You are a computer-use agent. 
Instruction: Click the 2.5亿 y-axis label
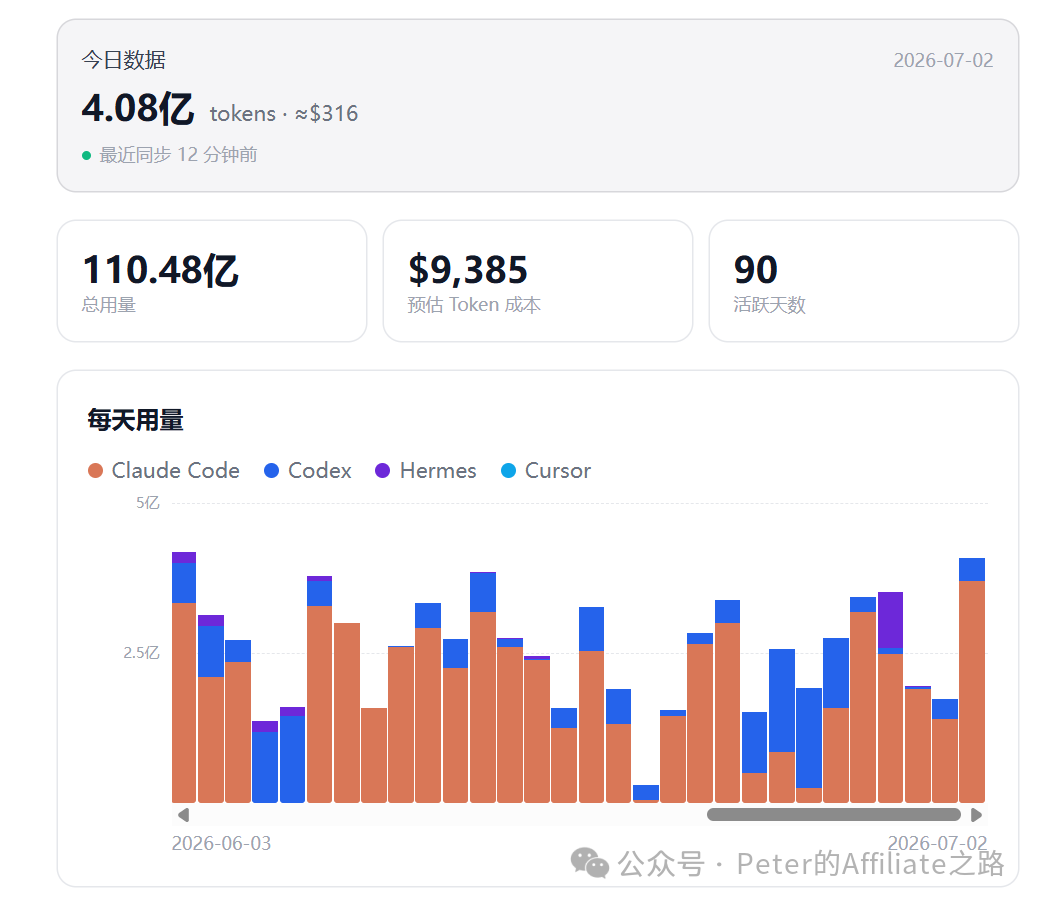pos(141,653)
